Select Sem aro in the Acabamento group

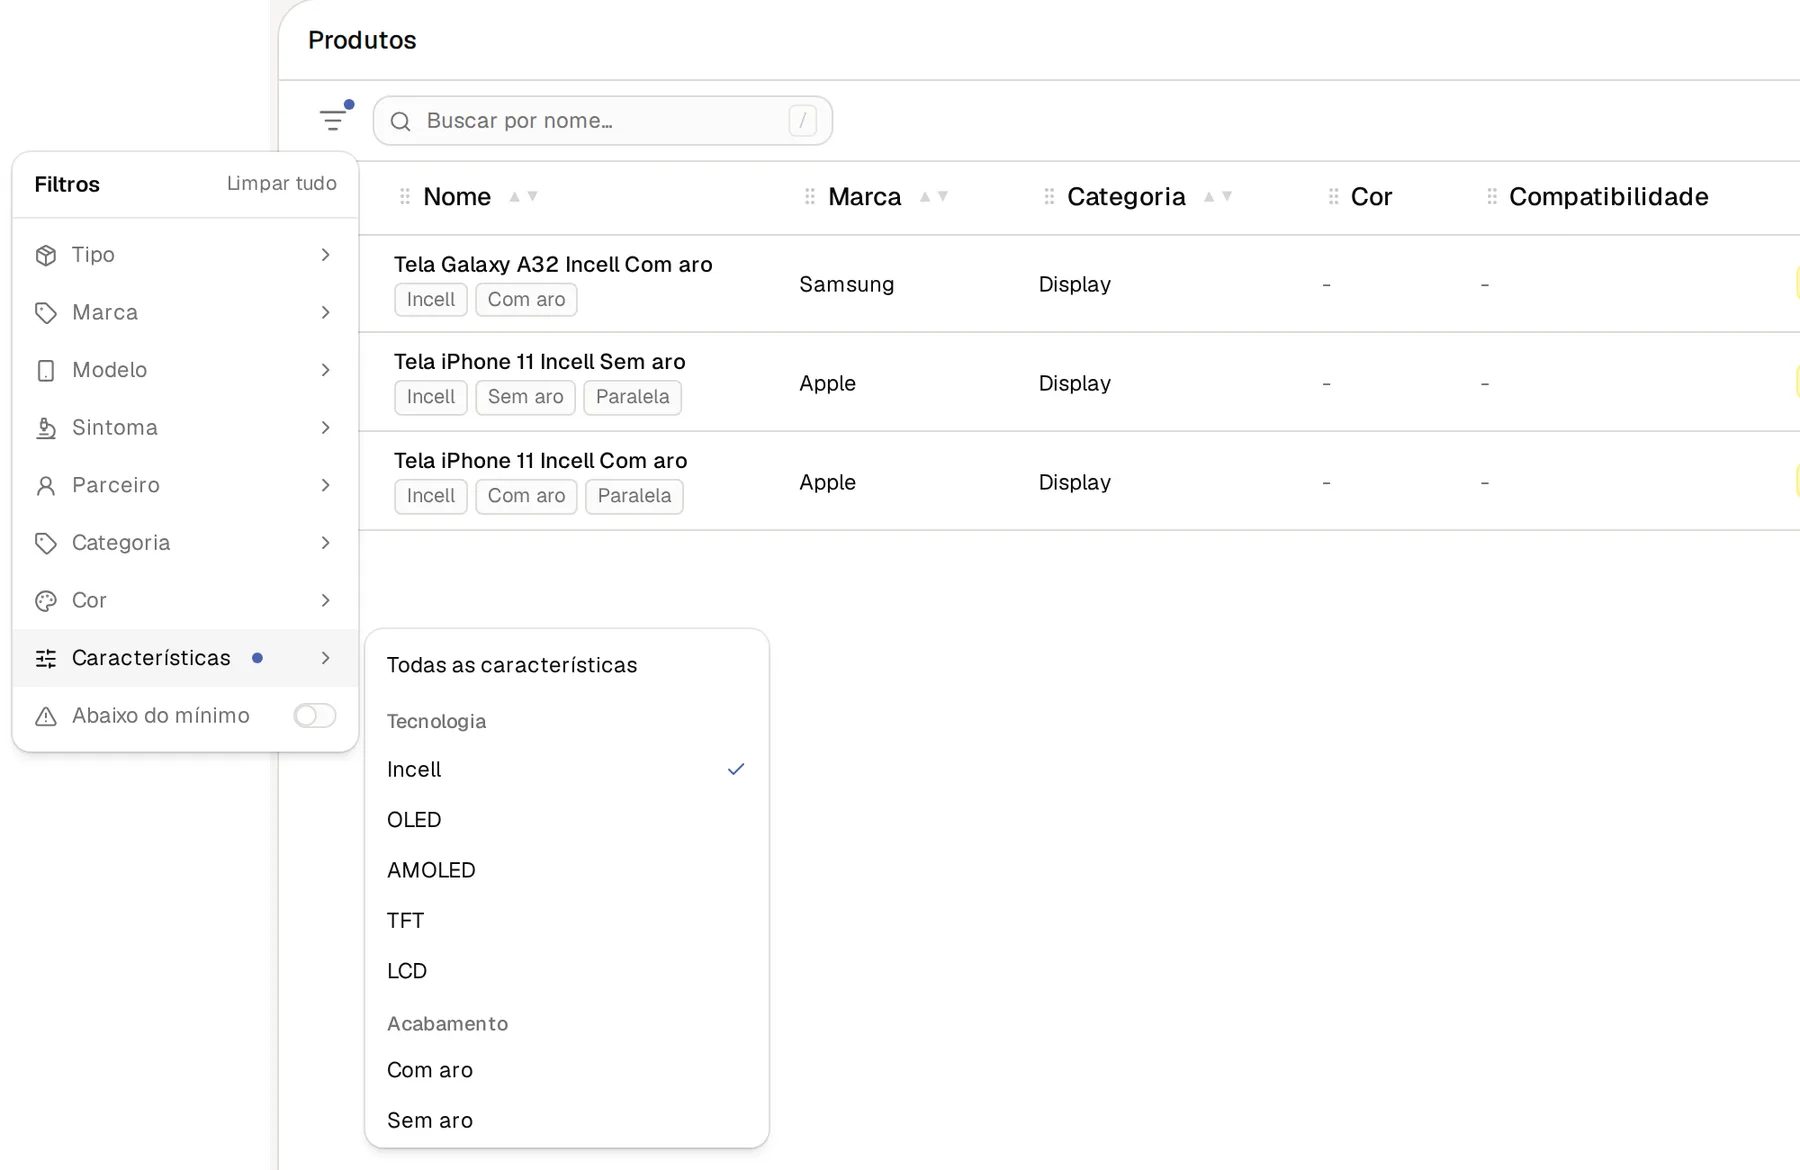point(567,1121)
